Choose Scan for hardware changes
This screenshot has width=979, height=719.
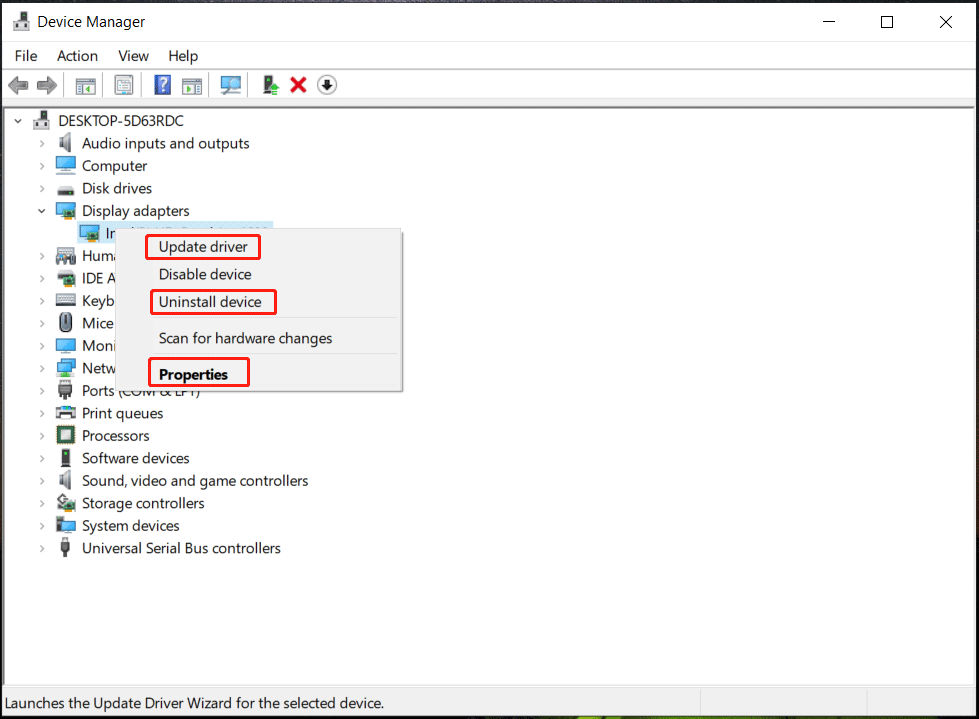coord(245,338)
